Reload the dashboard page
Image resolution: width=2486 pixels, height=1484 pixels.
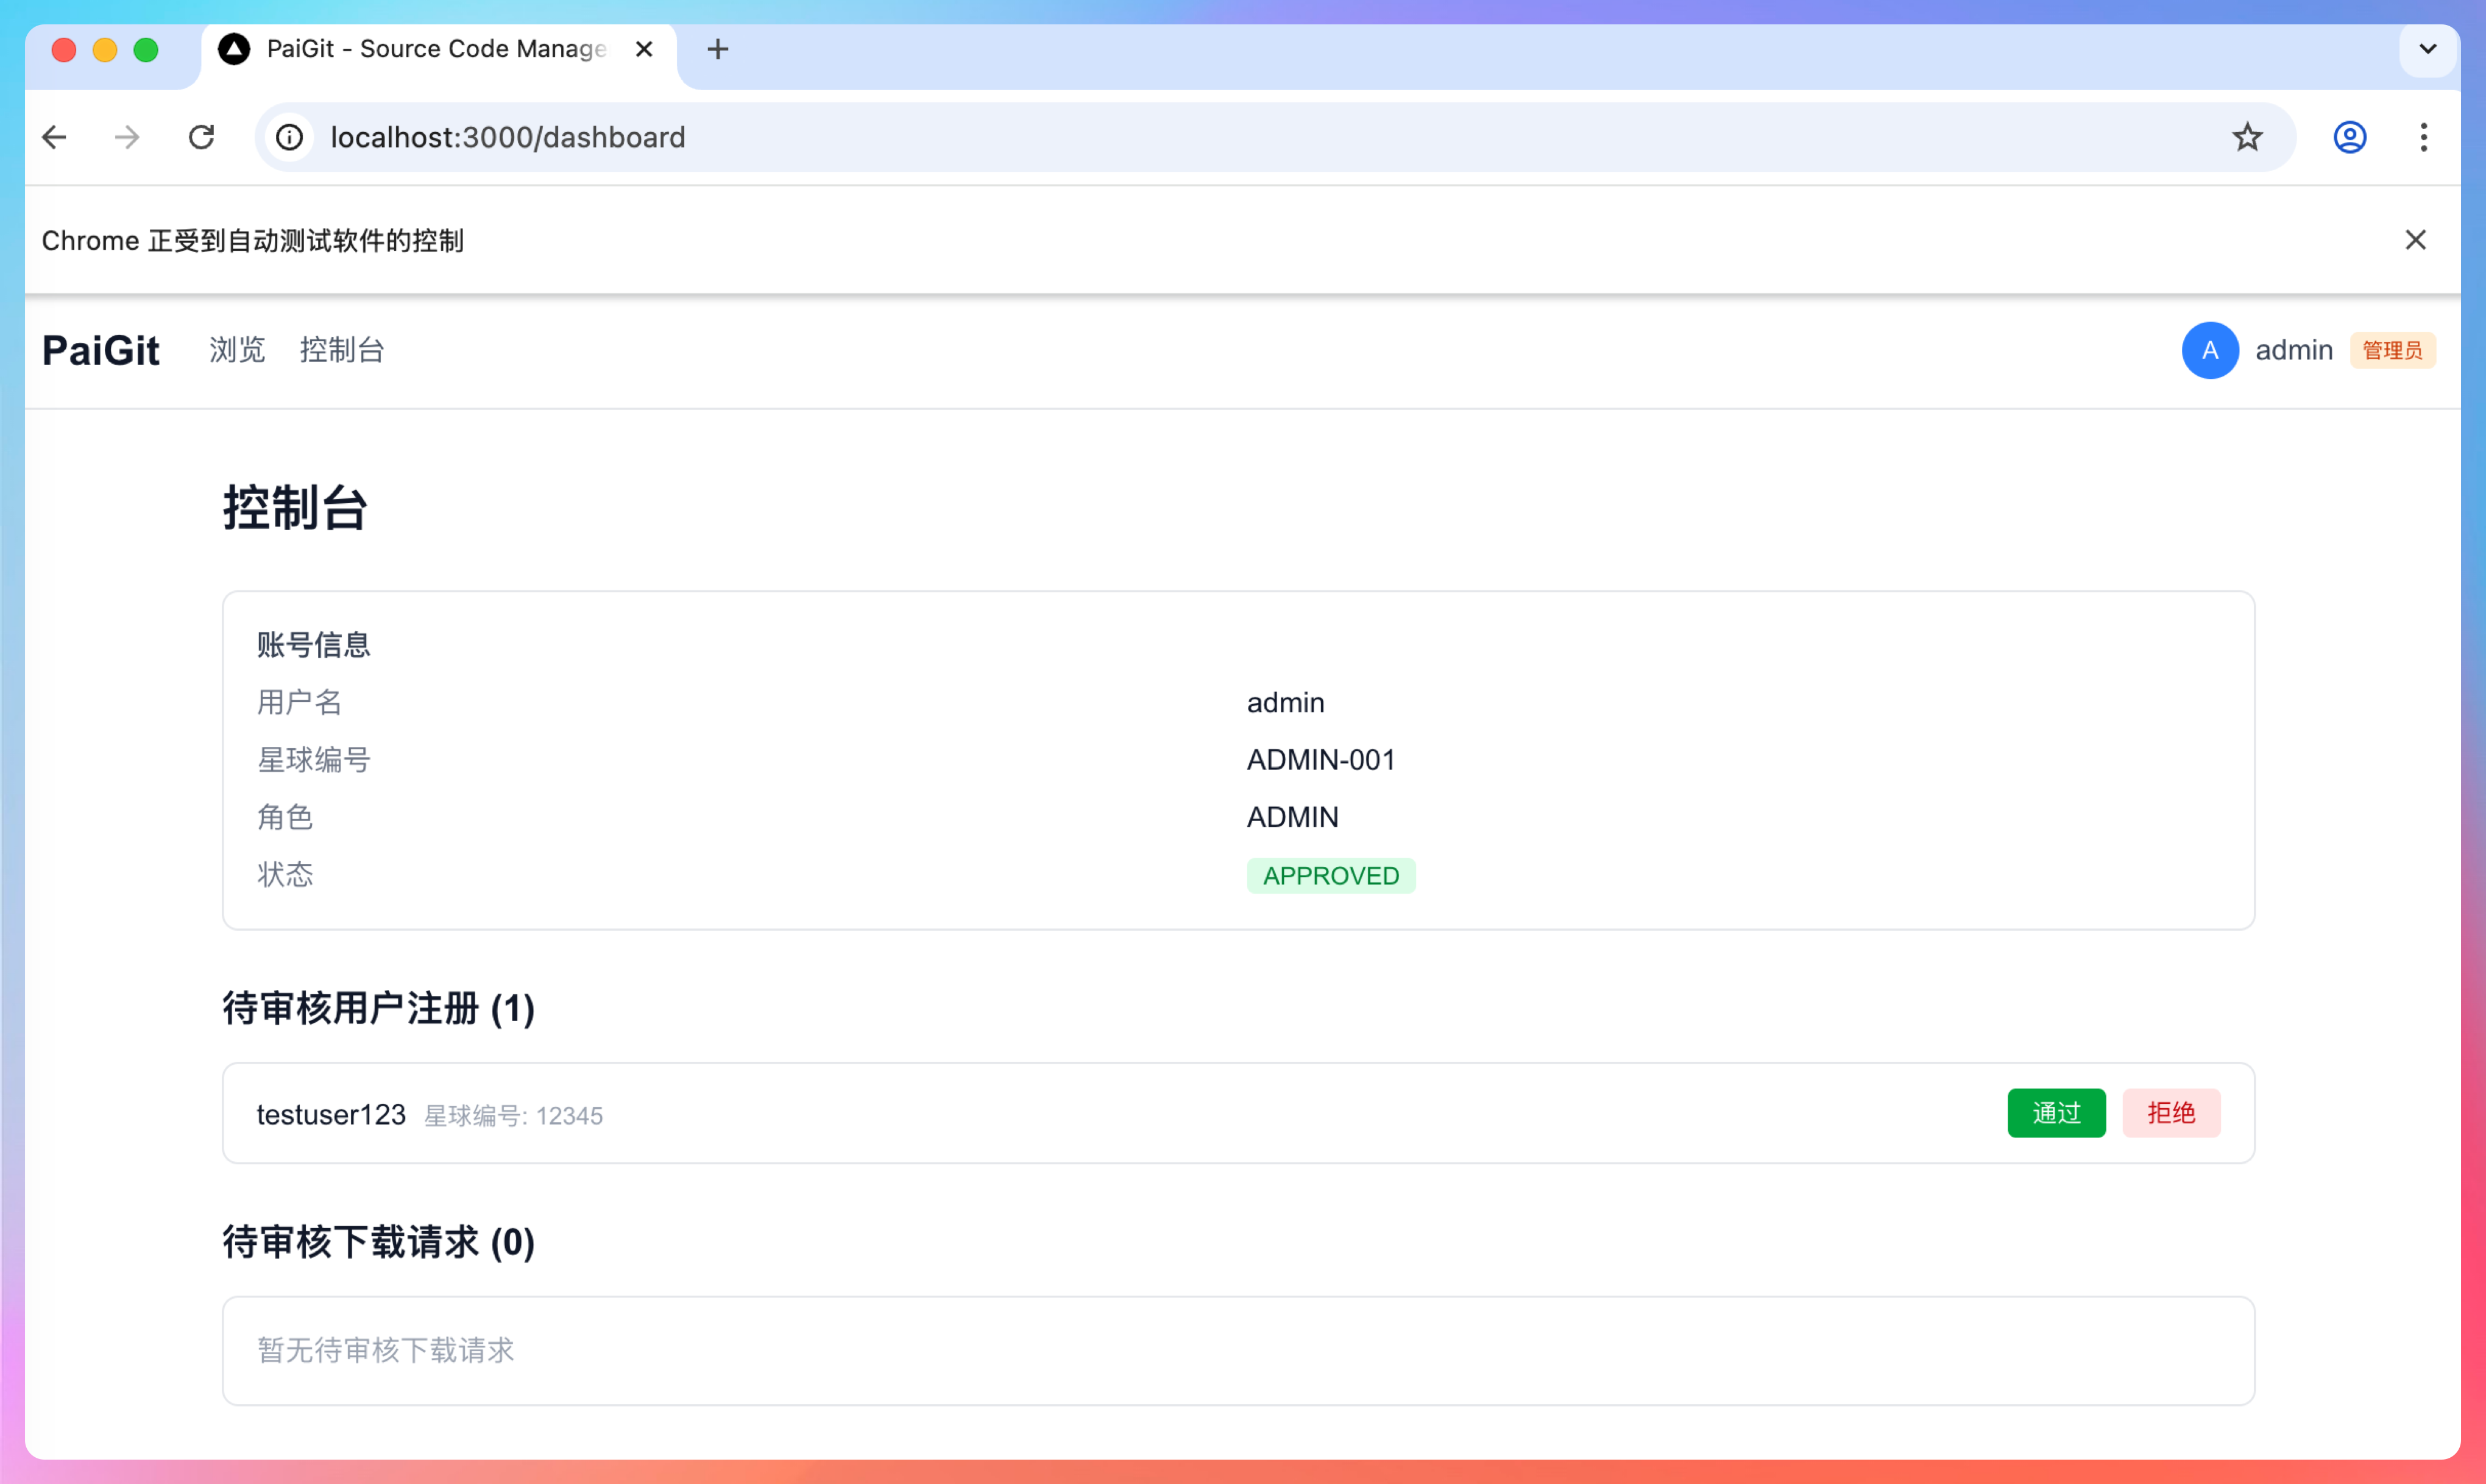201,137
